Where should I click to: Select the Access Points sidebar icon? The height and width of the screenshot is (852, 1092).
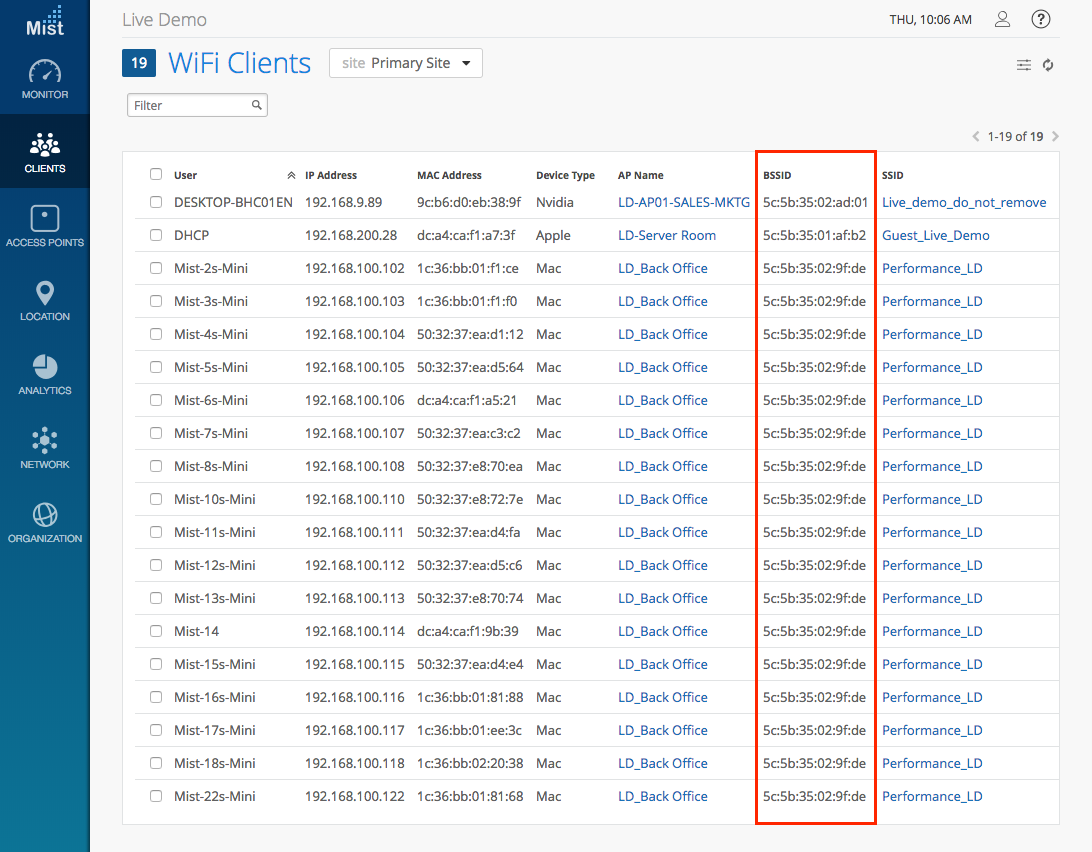point(45,226)
